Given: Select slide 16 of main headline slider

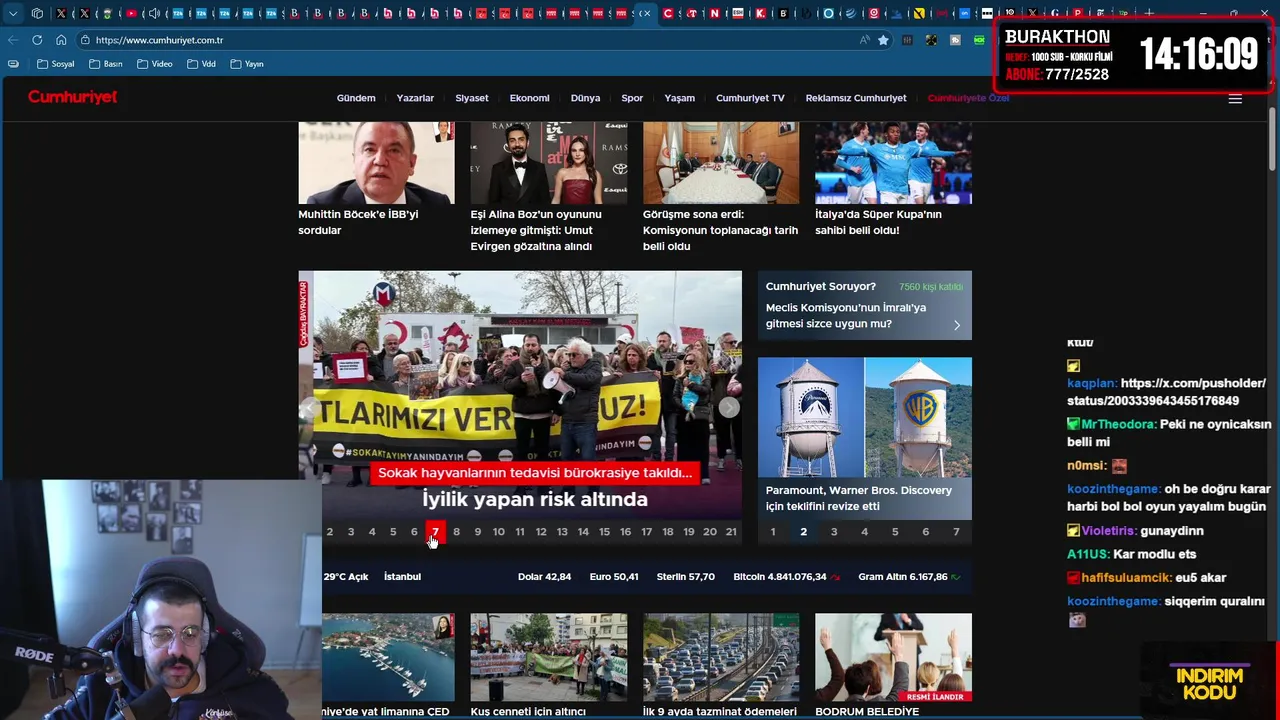Looking at the screenshot, I should (x=625, y=532).
